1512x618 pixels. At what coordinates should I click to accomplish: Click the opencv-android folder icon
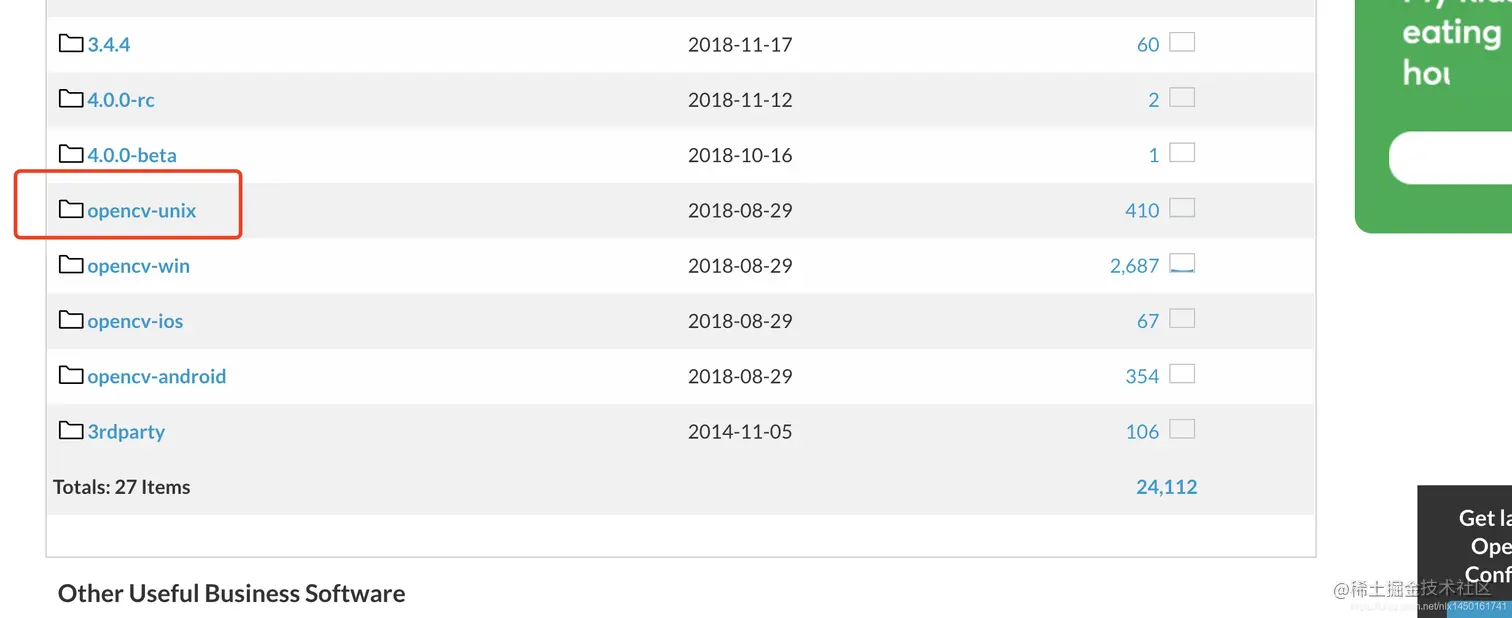click(70, 376)
